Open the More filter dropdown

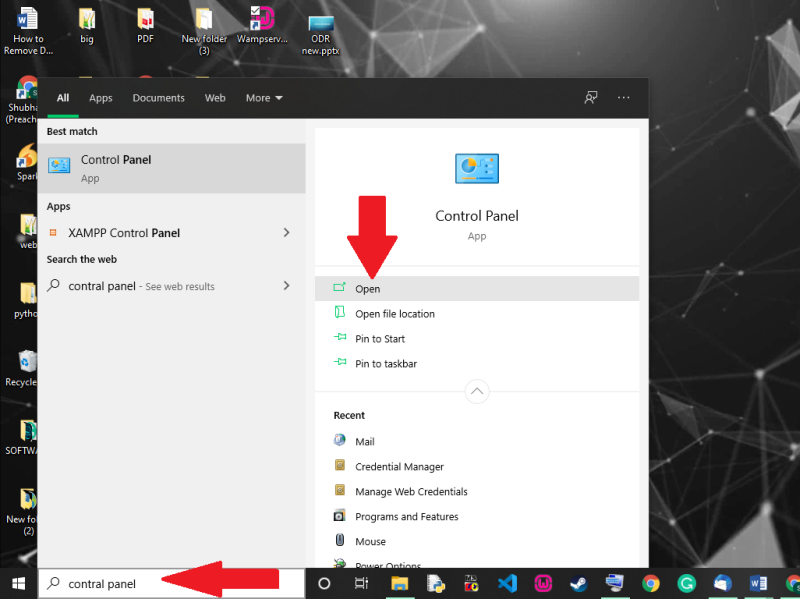[264, 98]
